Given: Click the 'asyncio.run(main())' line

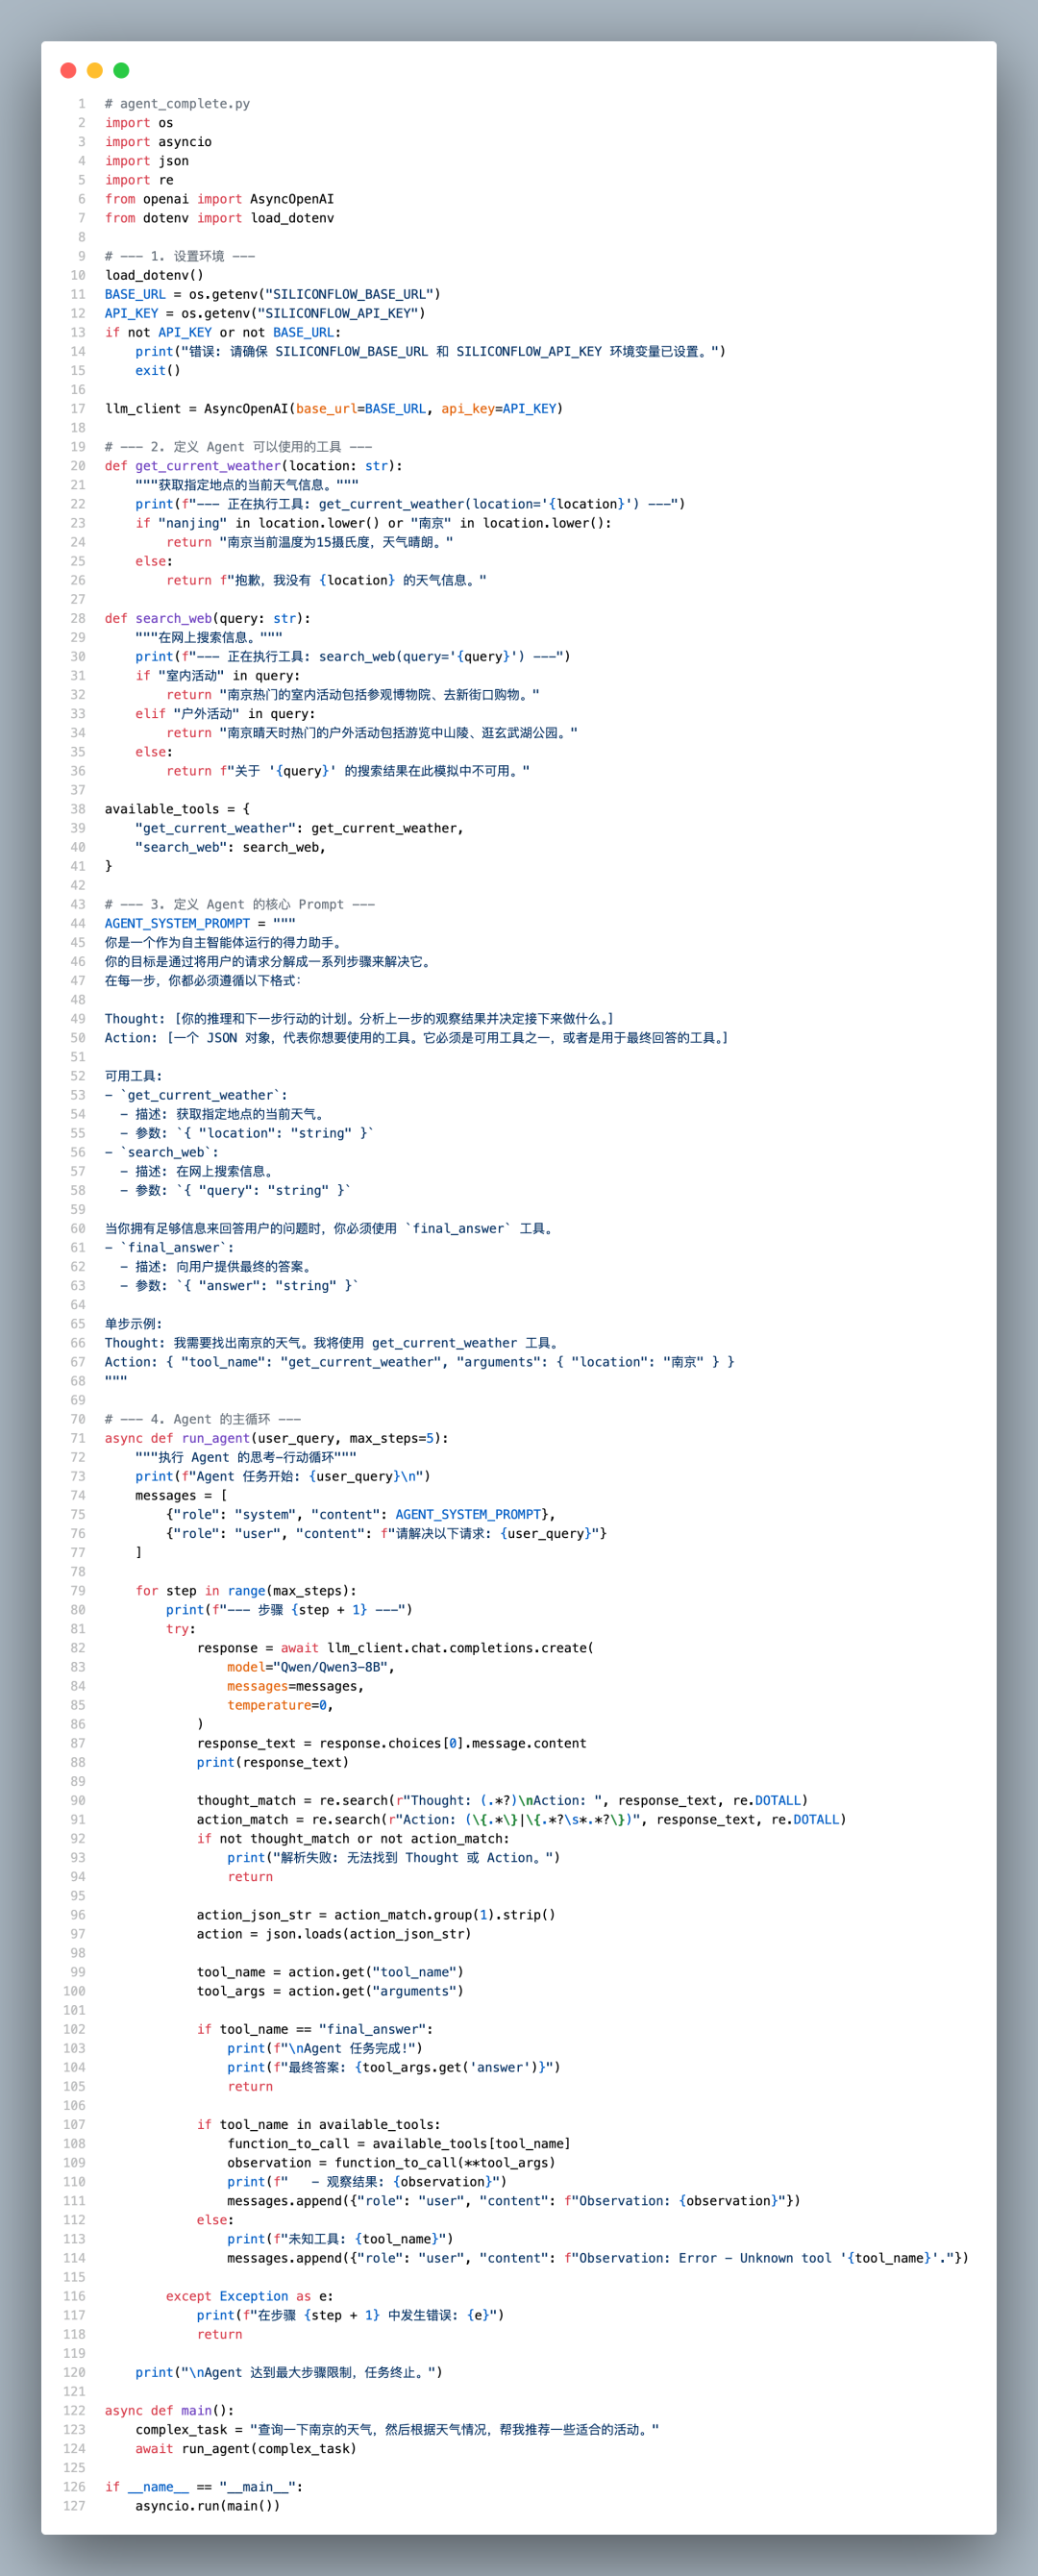Looking at the screenshot, I should (208, 2506).
